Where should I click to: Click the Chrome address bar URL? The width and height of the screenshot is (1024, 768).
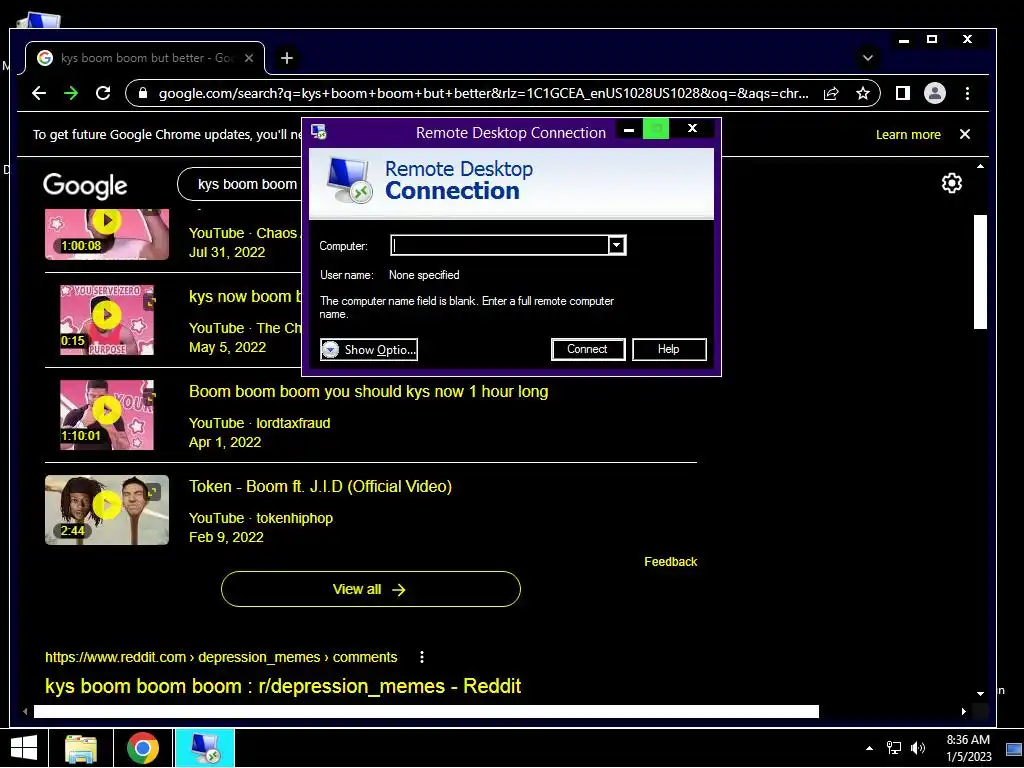coord(483,93)
